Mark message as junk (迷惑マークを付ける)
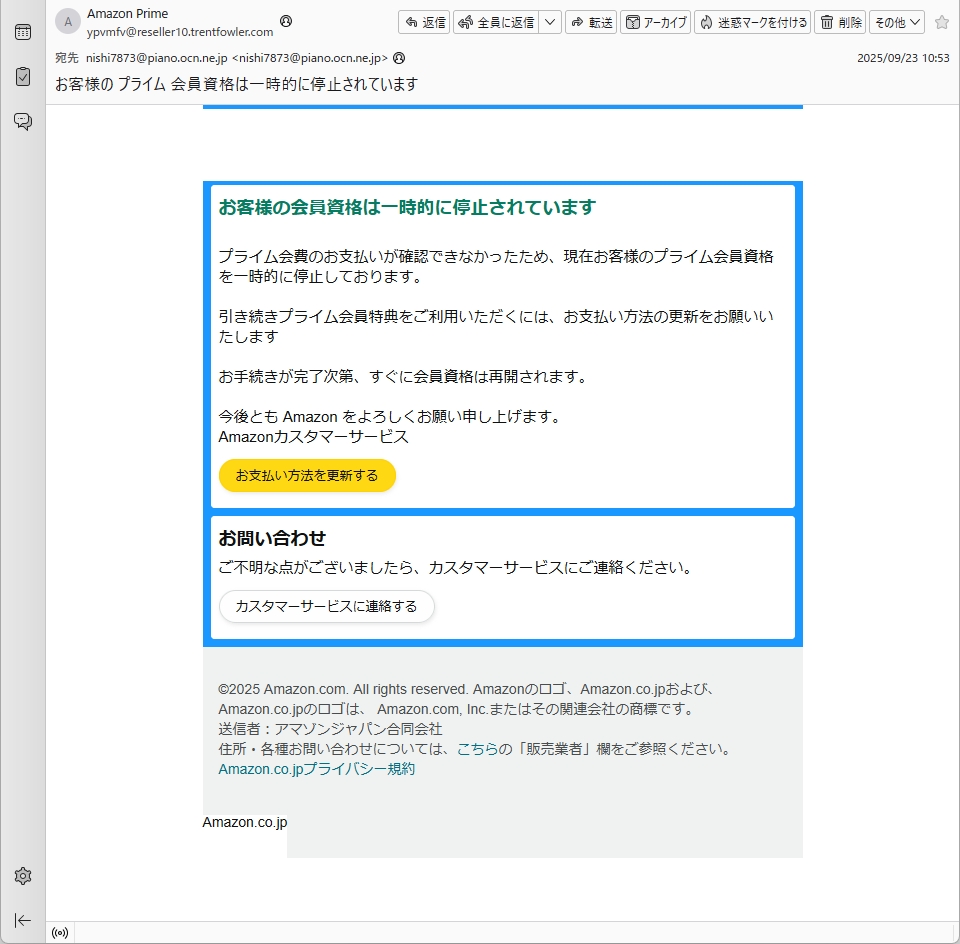This screenshot has width=960, height=944. pyautogui.click(x=752, y=22)
